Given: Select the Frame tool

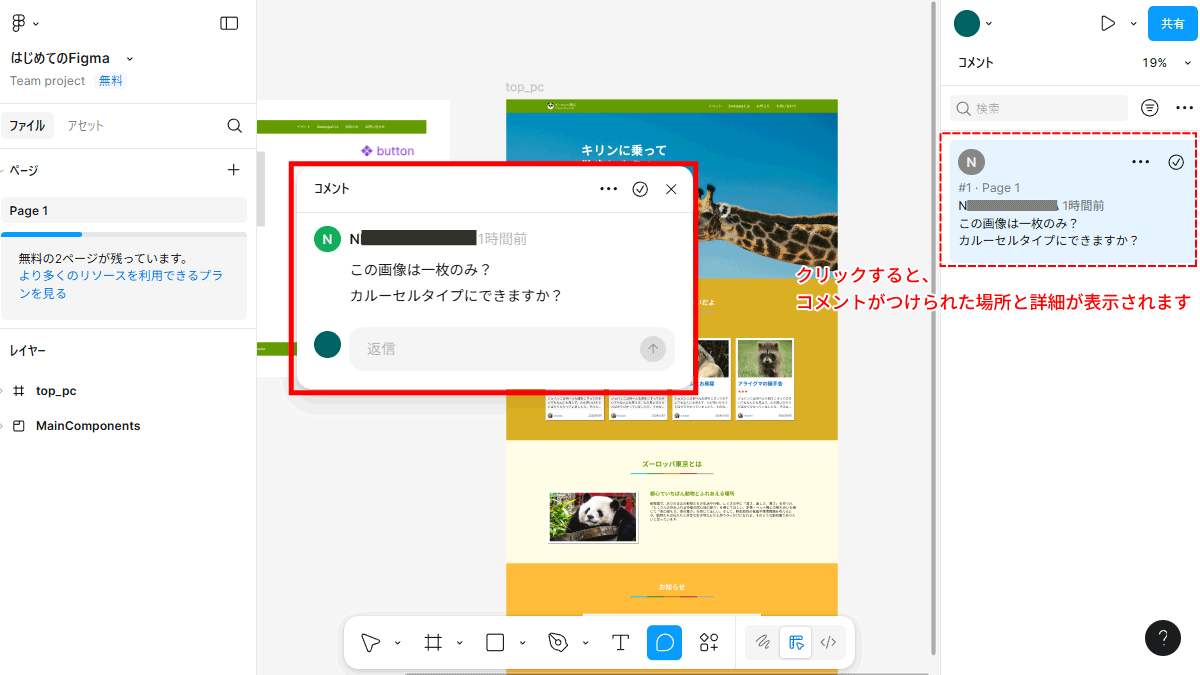Looking at the screenshot, I should click(x=433, y=642).
